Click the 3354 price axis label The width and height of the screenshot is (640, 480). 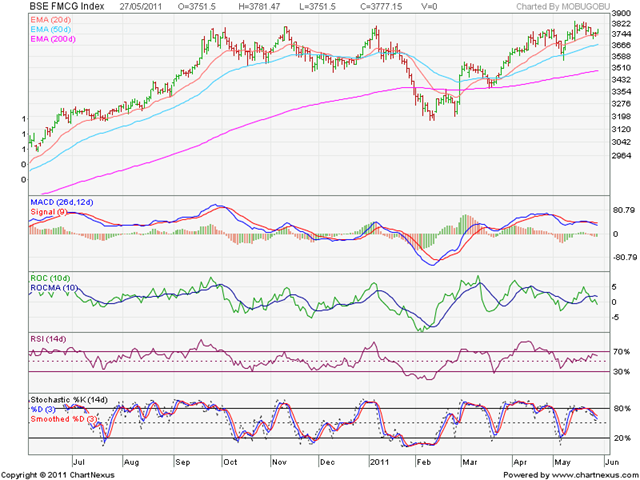[622, 91]
